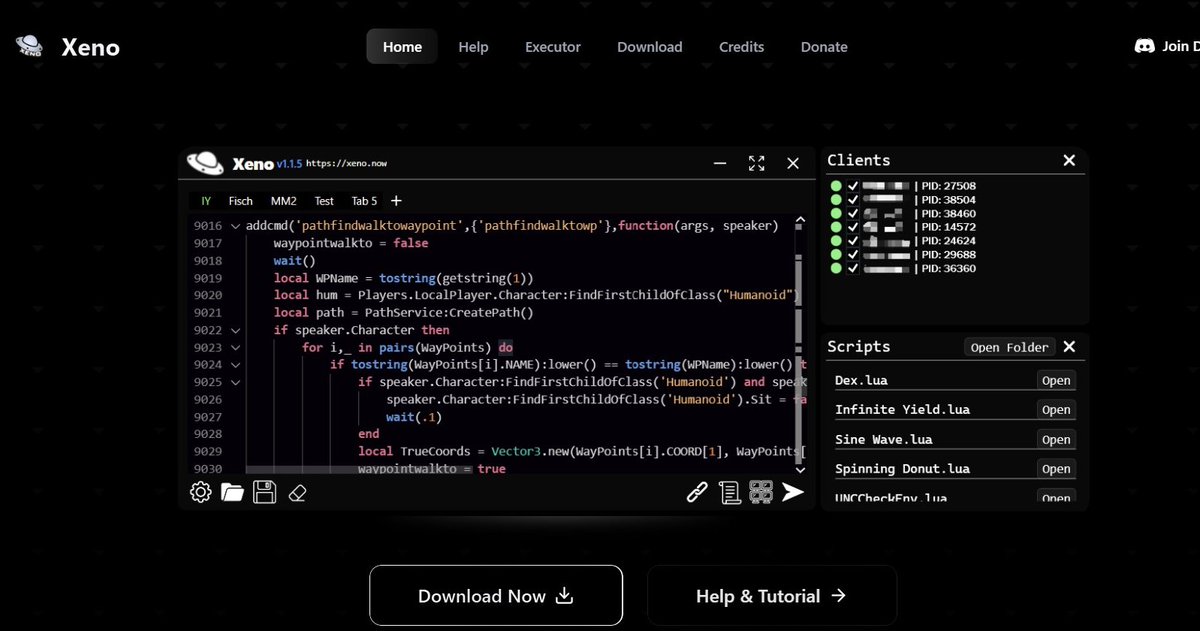Click the save floppy disk icon
Screen dimensions: 1200x631
[264, 492]
